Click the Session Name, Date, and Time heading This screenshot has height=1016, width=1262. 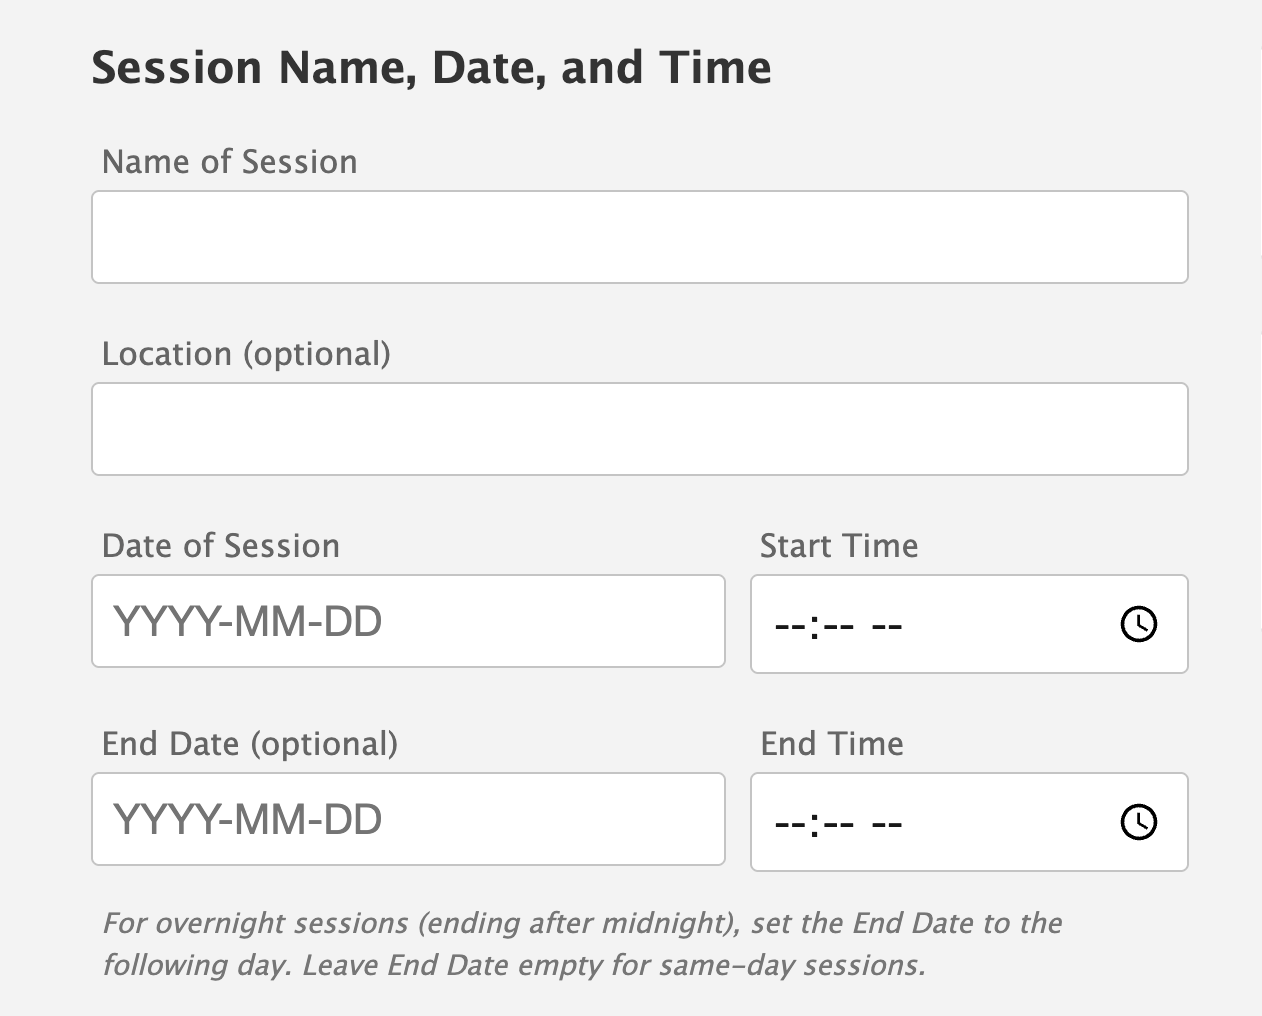(x=431, y=66)
